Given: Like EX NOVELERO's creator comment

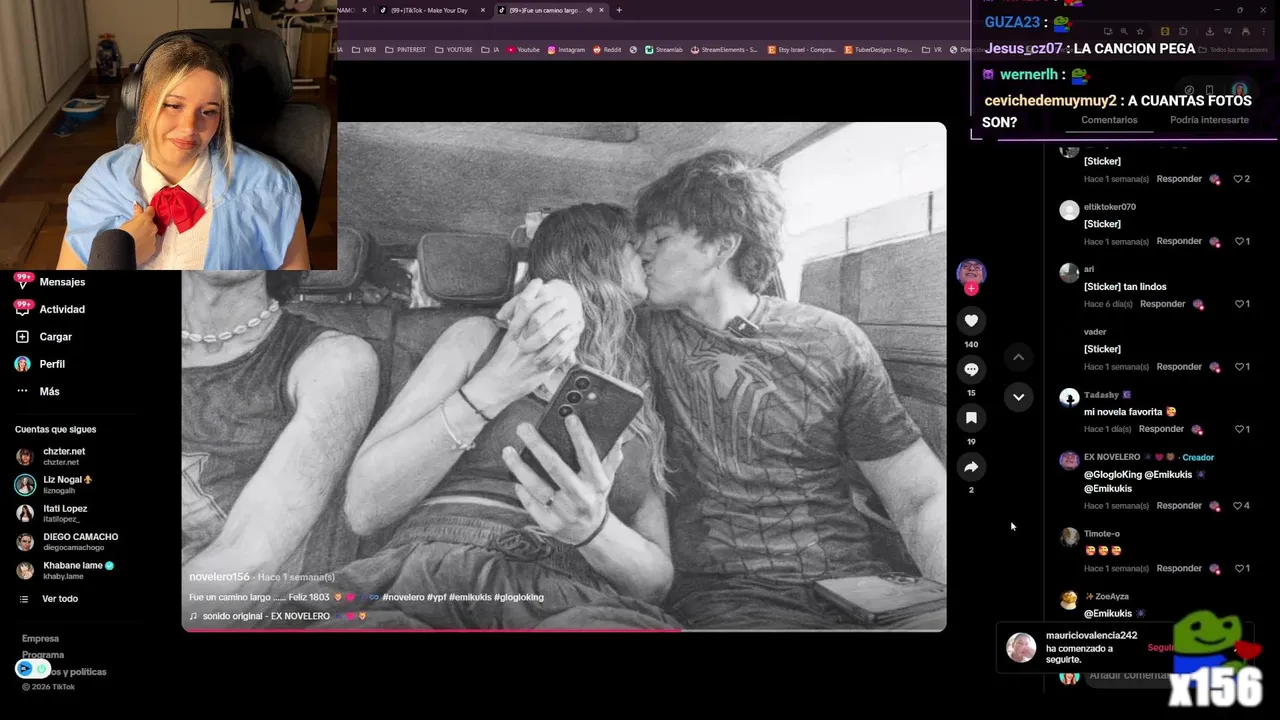Looking at the screenshot, I should pyautogui.click(x=1242, y=506).
